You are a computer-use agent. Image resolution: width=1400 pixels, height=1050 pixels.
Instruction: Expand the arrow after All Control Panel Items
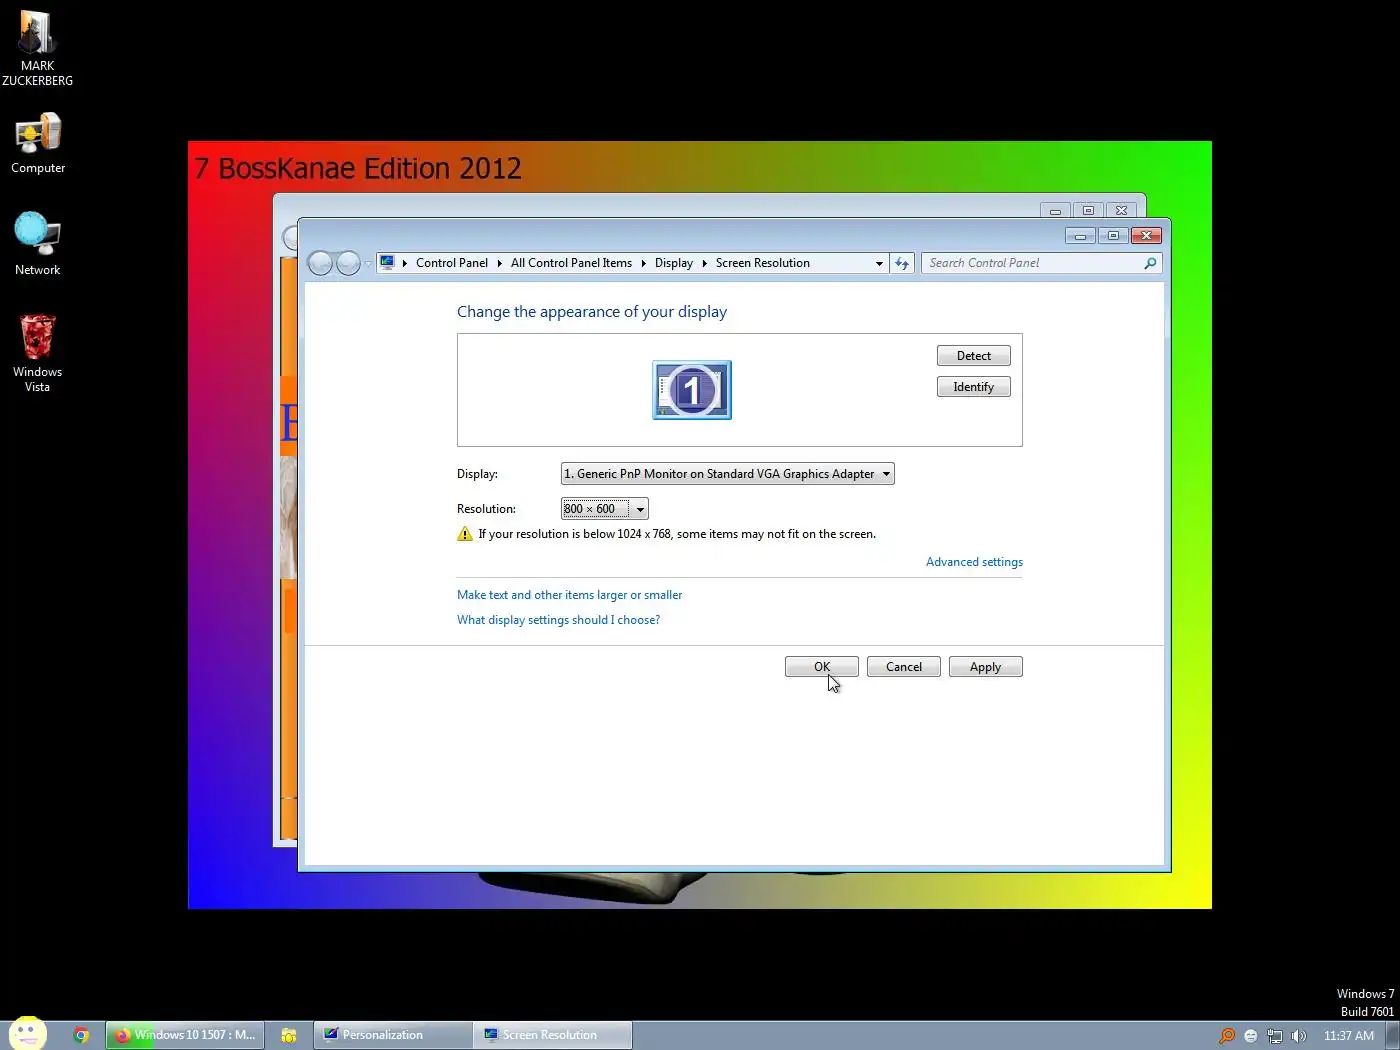643,263
